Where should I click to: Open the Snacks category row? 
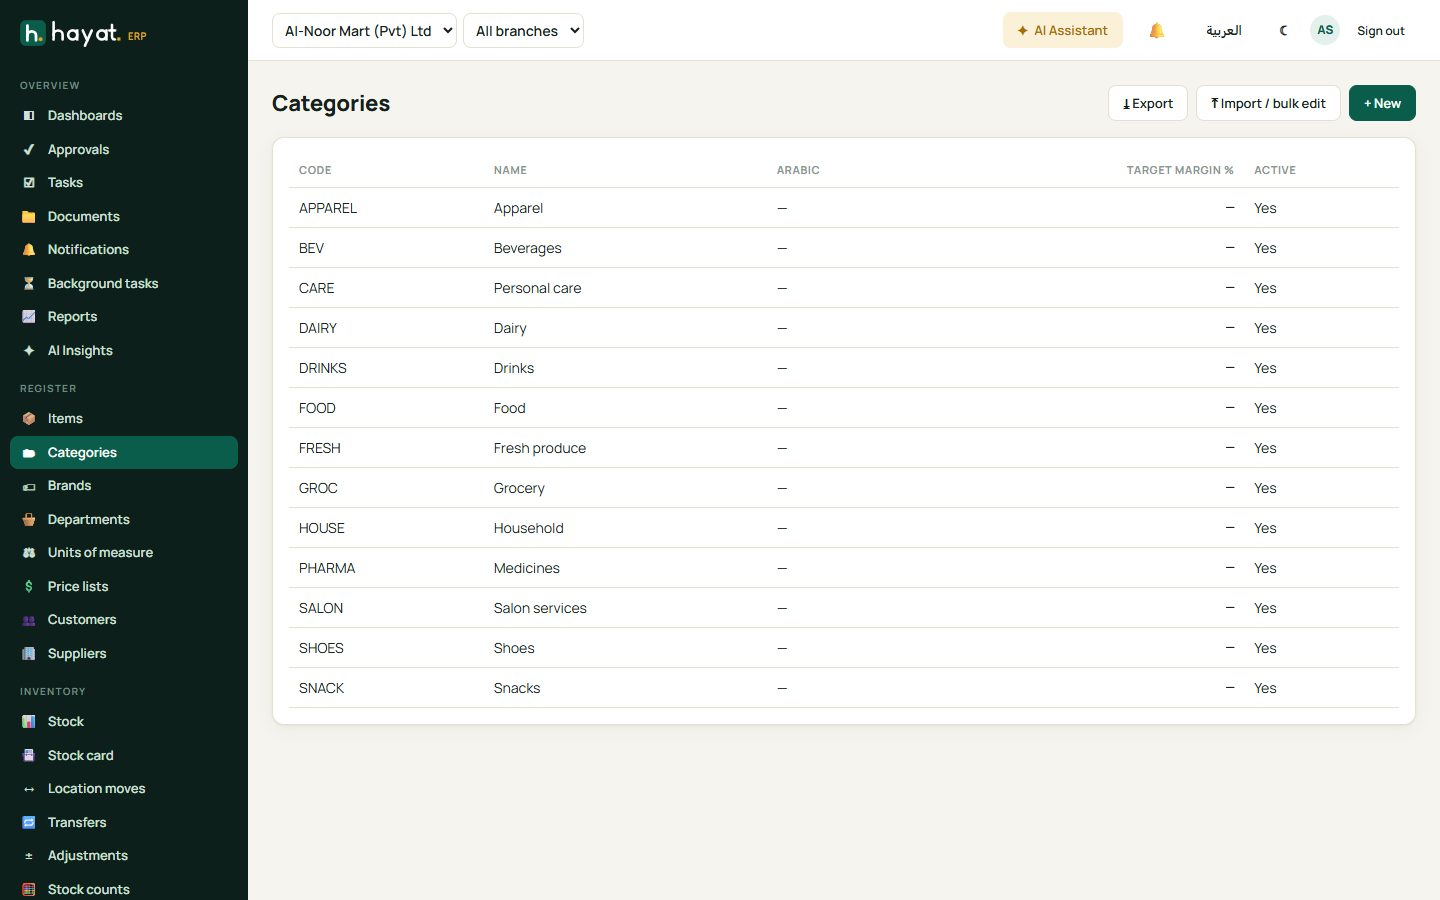coord(844,688)
